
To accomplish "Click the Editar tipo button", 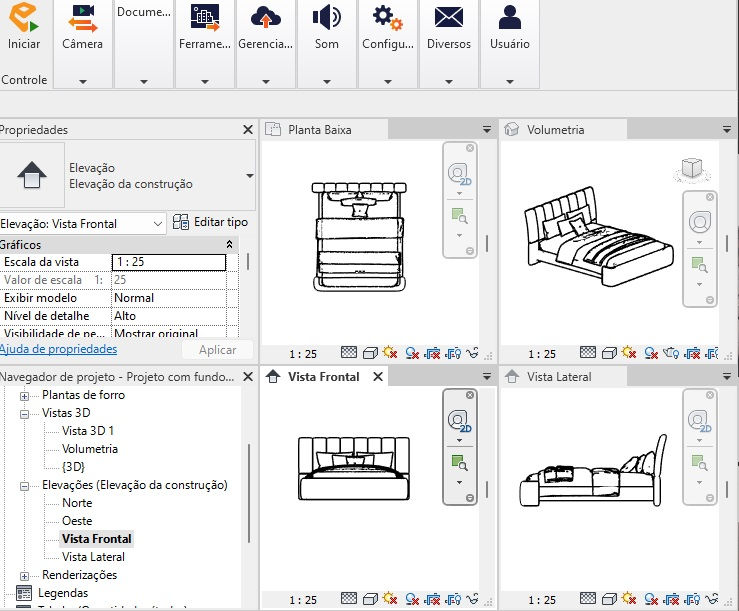I will (x=210, y=222).
